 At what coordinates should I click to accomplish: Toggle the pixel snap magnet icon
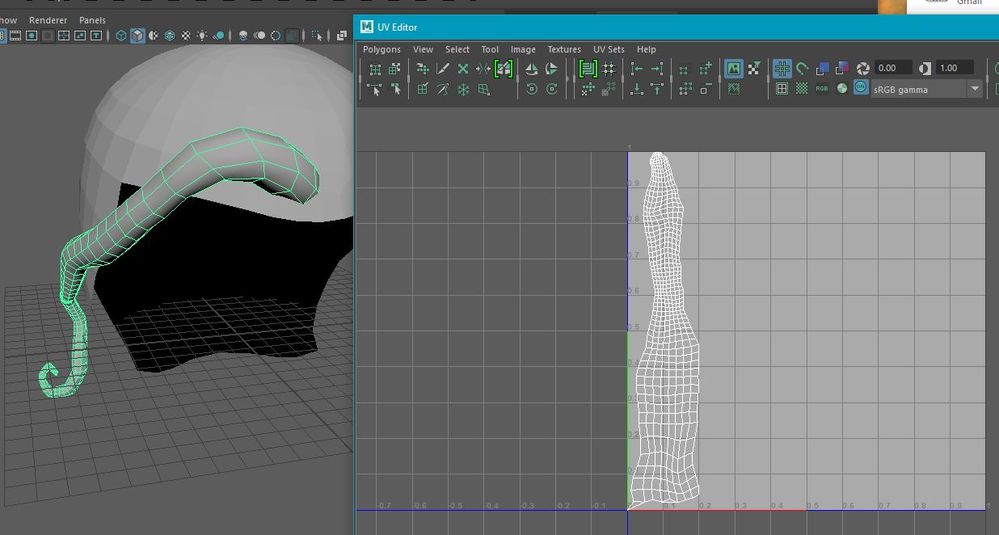pyautogui.click(x=801, y=69)
